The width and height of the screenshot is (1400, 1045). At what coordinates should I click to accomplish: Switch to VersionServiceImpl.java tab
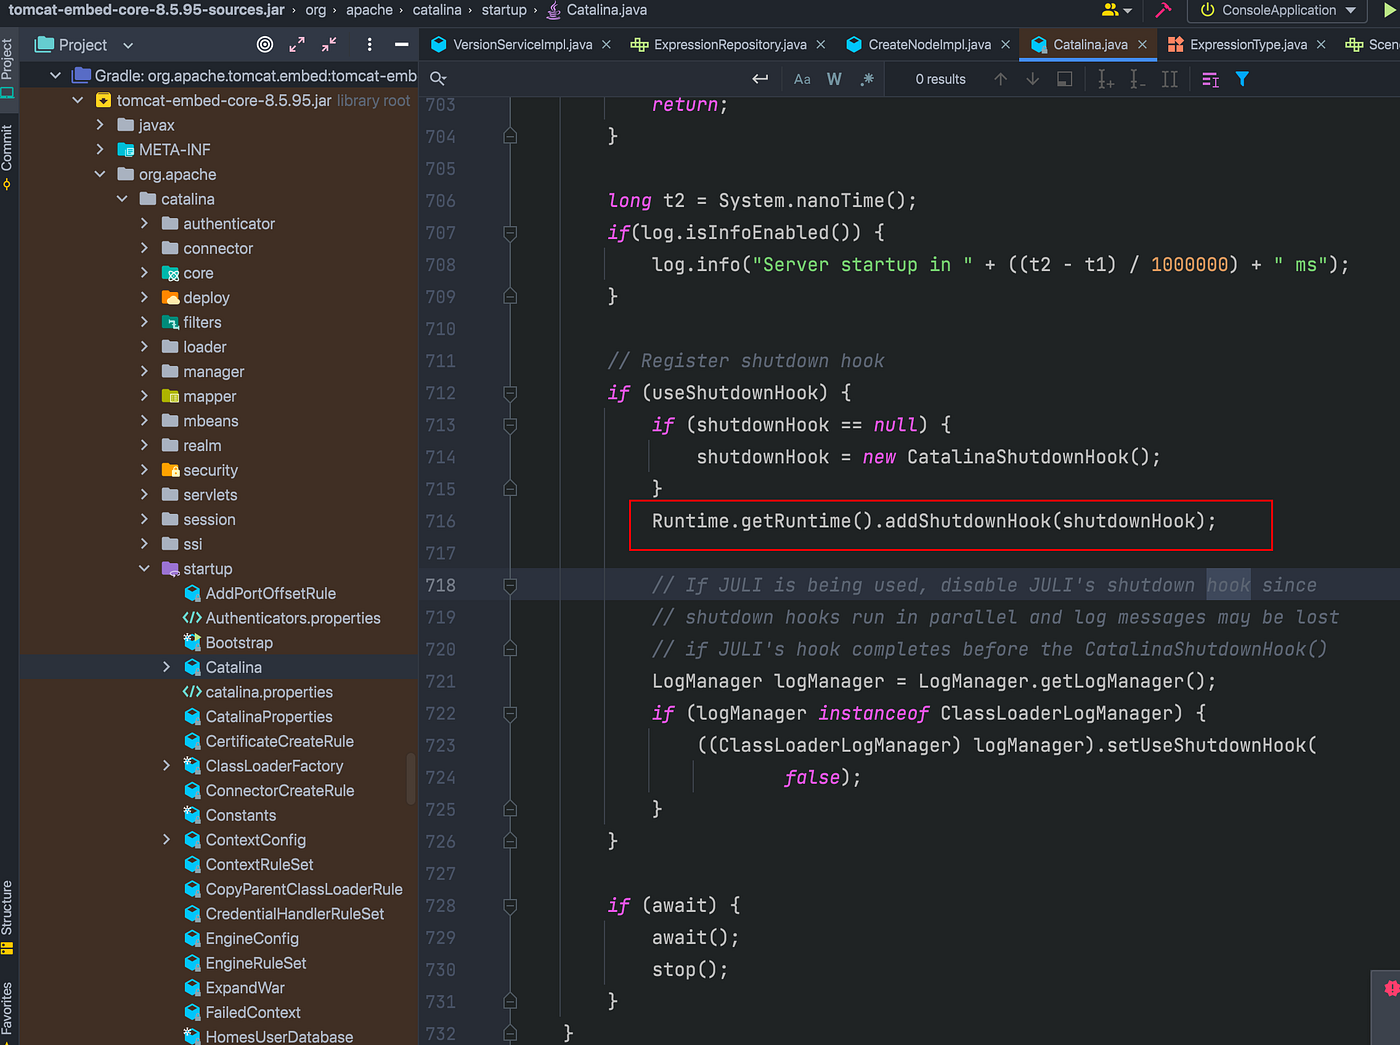click(x=522, y=45)
